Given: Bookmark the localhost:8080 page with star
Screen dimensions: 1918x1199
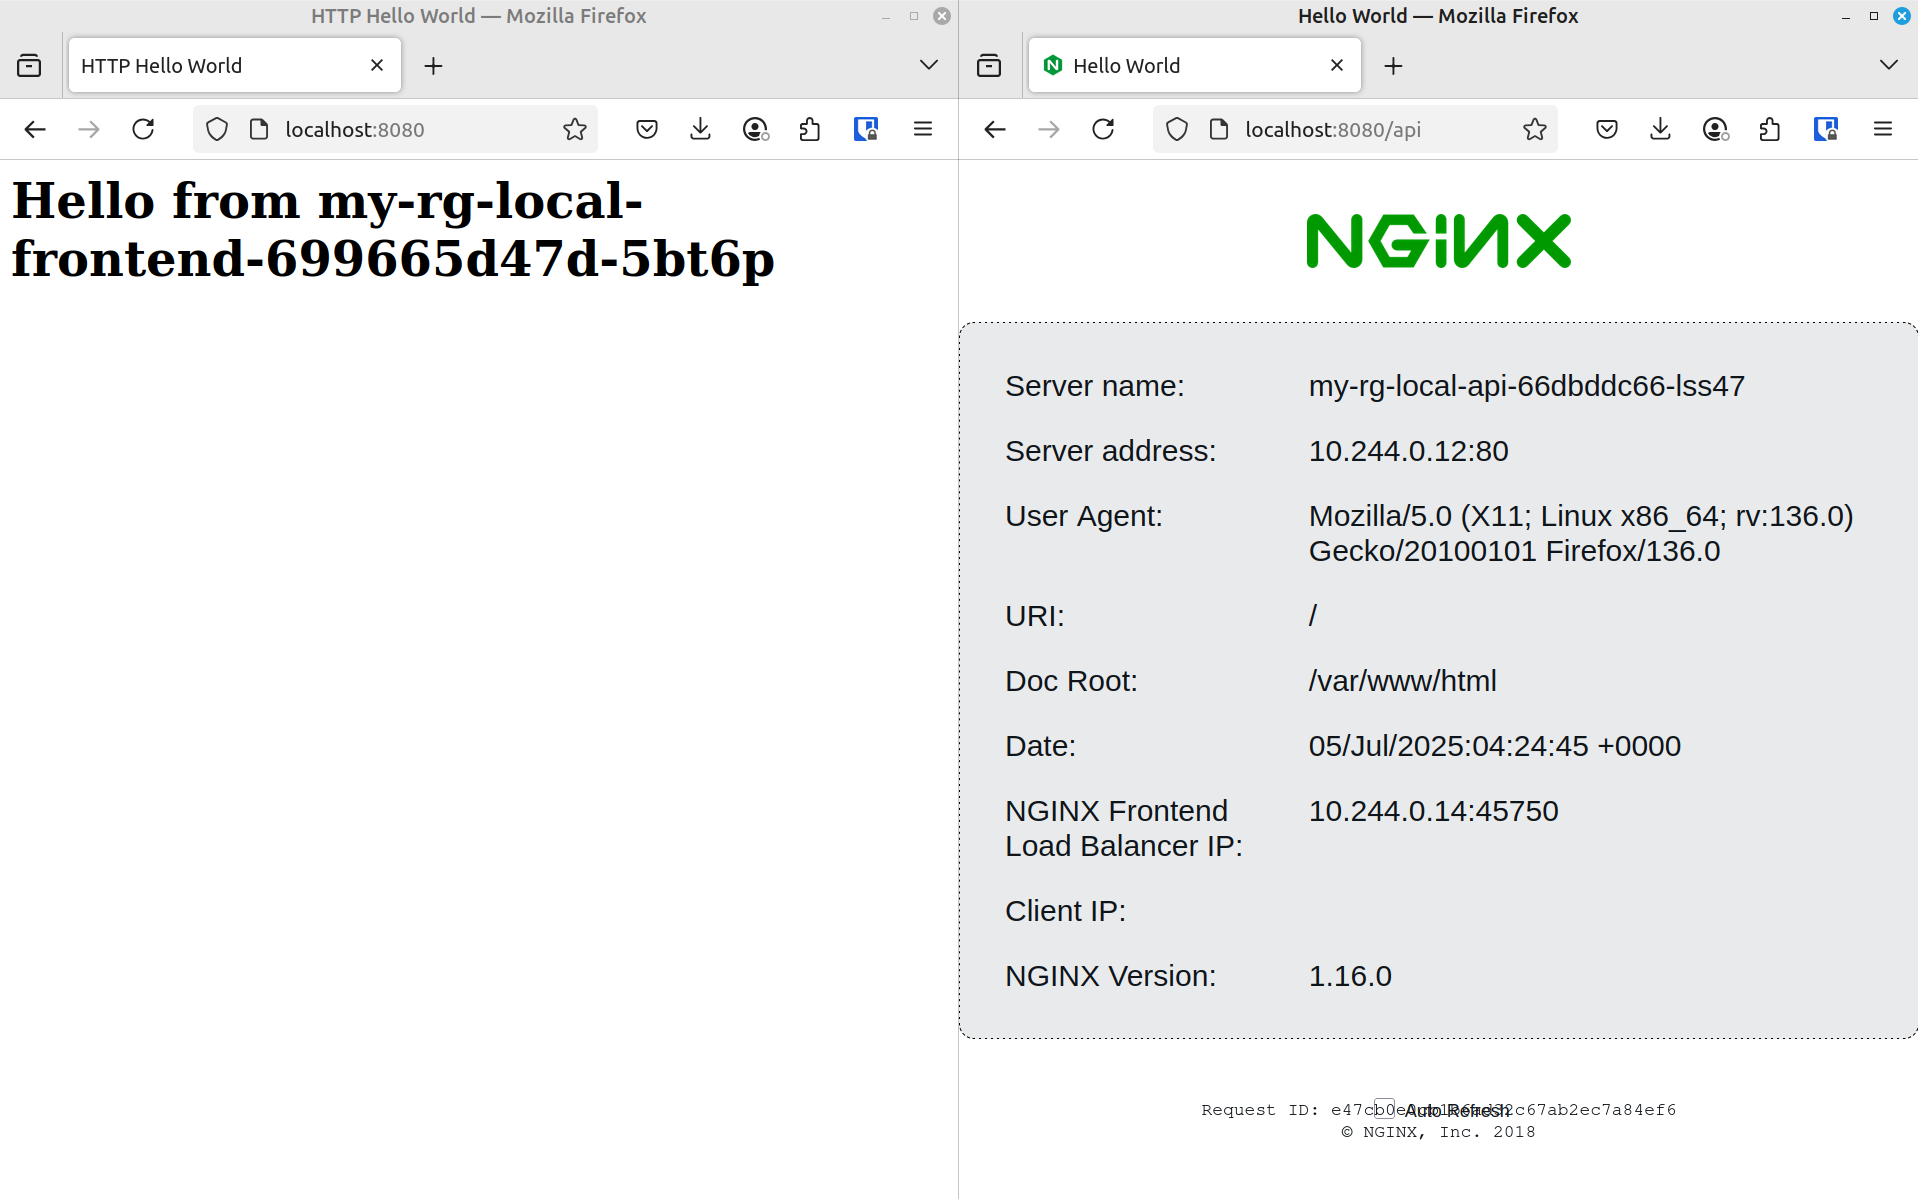Looking at the screenshot, I should [574, 129].
